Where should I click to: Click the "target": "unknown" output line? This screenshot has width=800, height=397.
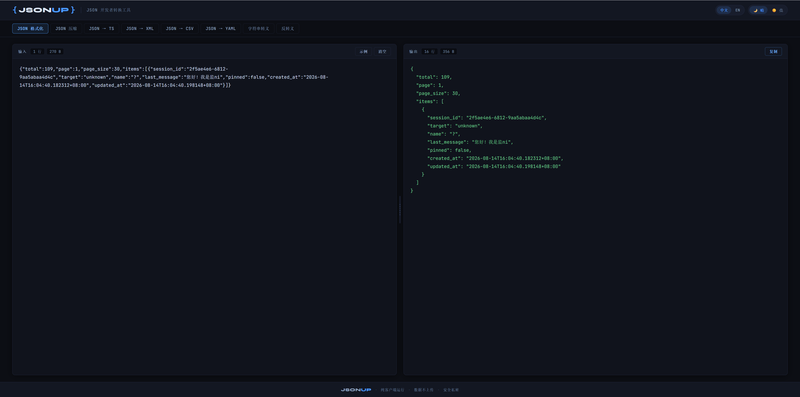coord(455,126)
